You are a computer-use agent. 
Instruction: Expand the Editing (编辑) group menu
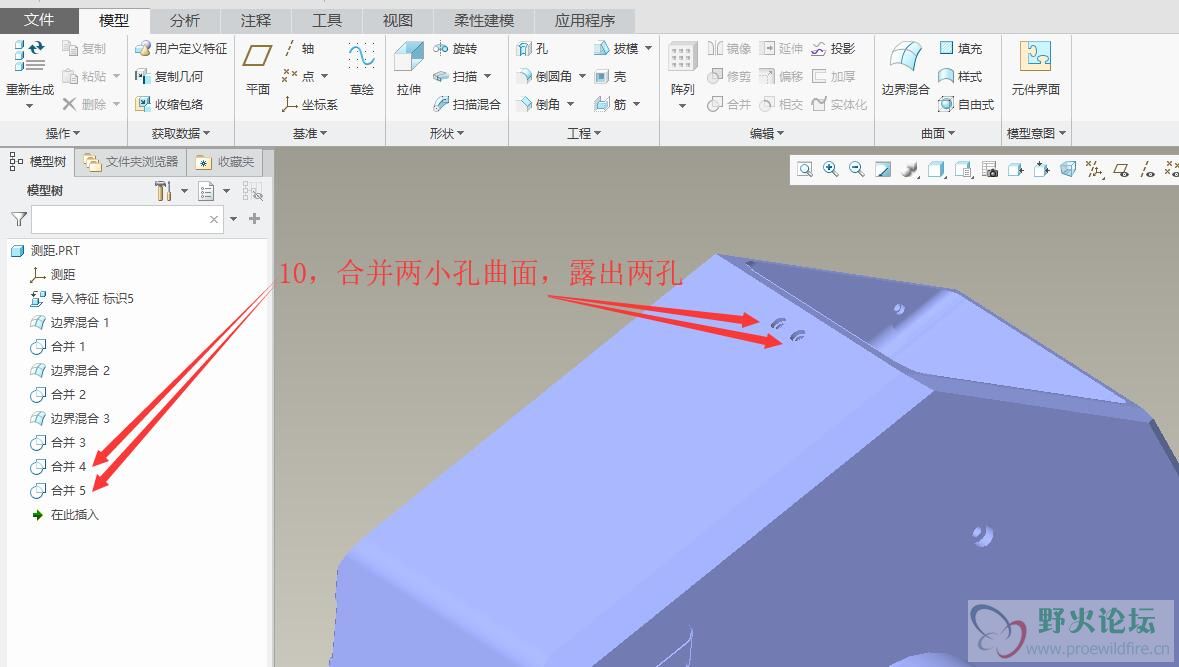tap(766, 133)
